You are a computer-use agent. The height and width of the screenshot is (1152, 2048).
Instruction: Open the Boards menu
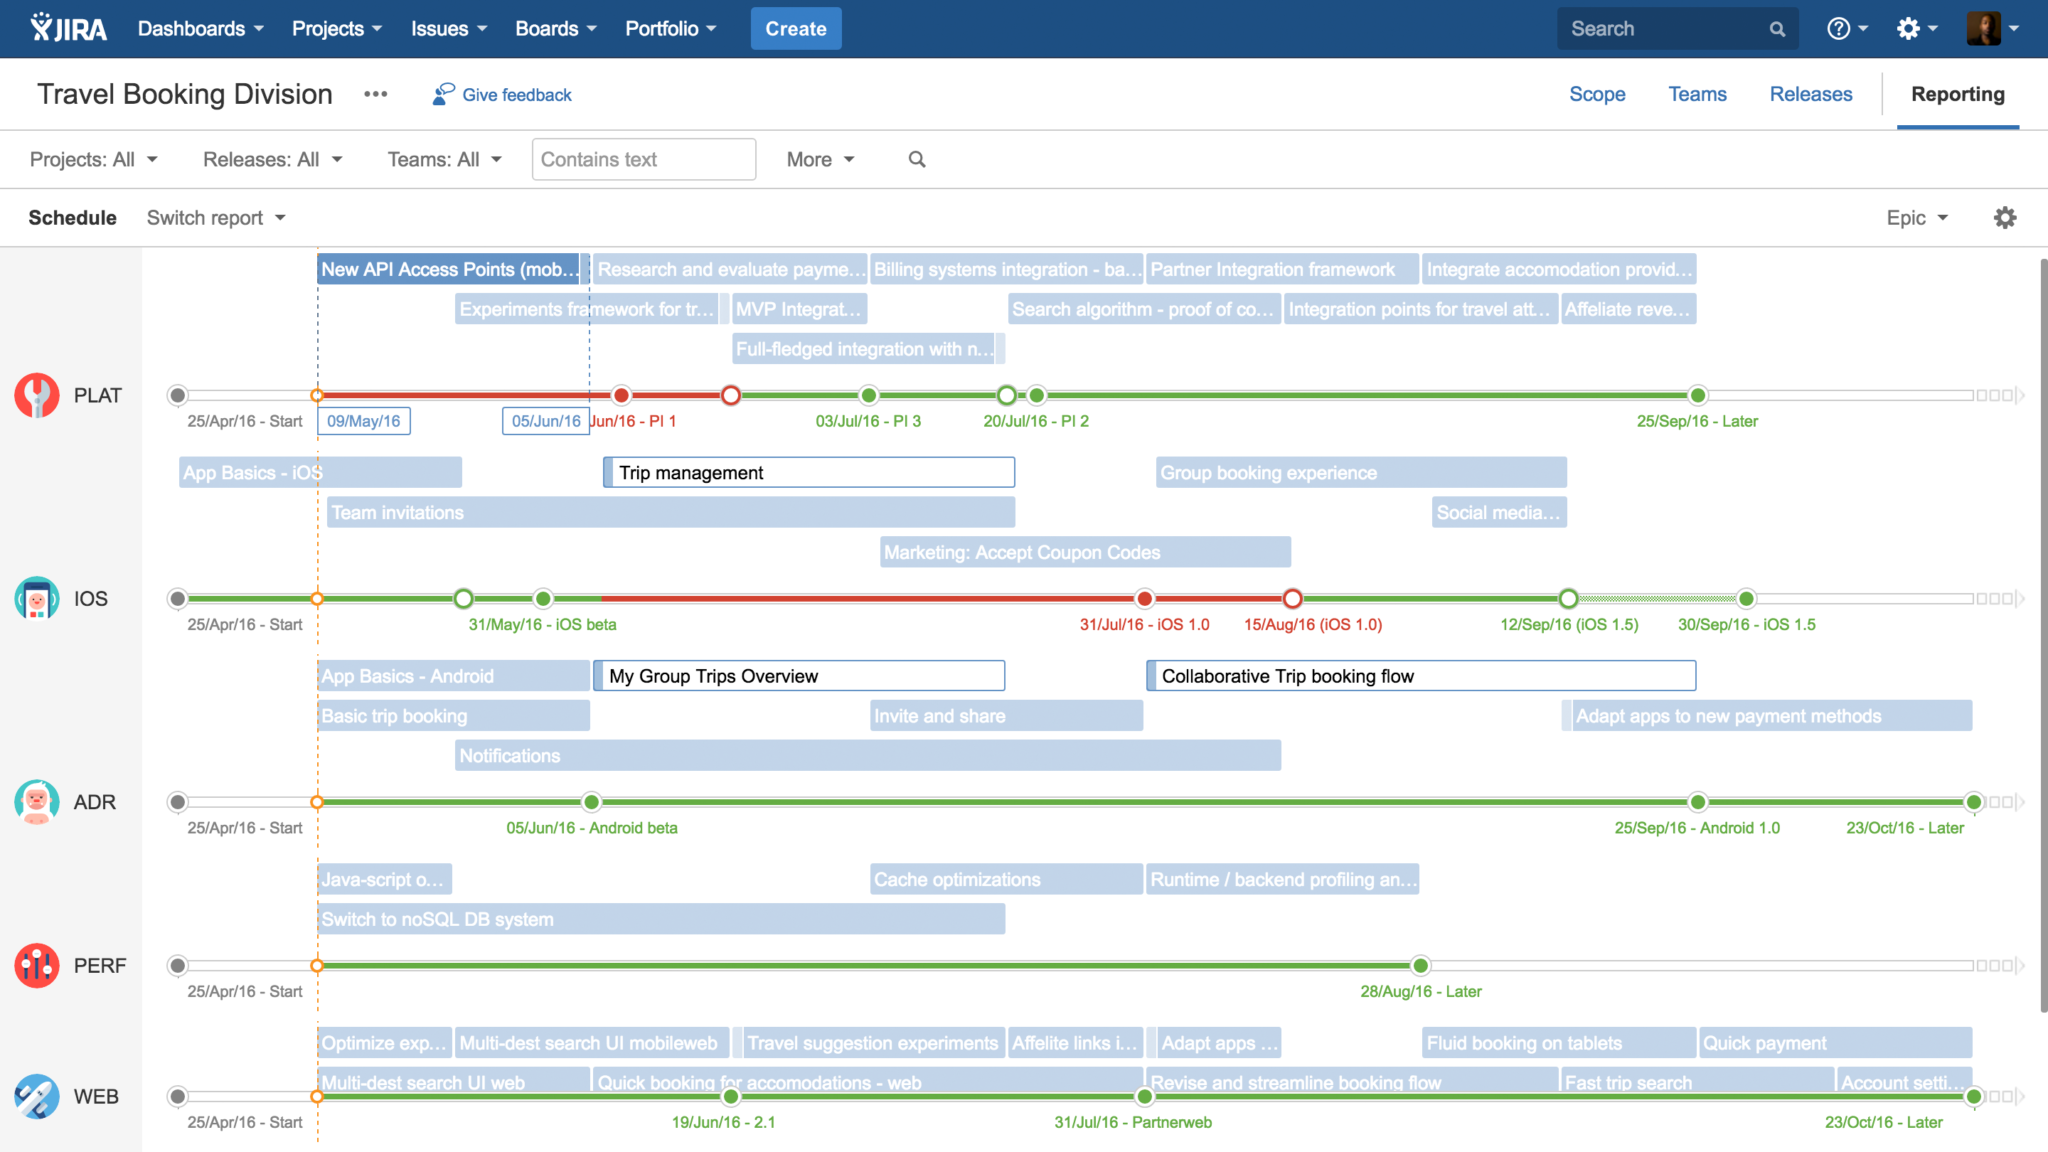point(555,29)
